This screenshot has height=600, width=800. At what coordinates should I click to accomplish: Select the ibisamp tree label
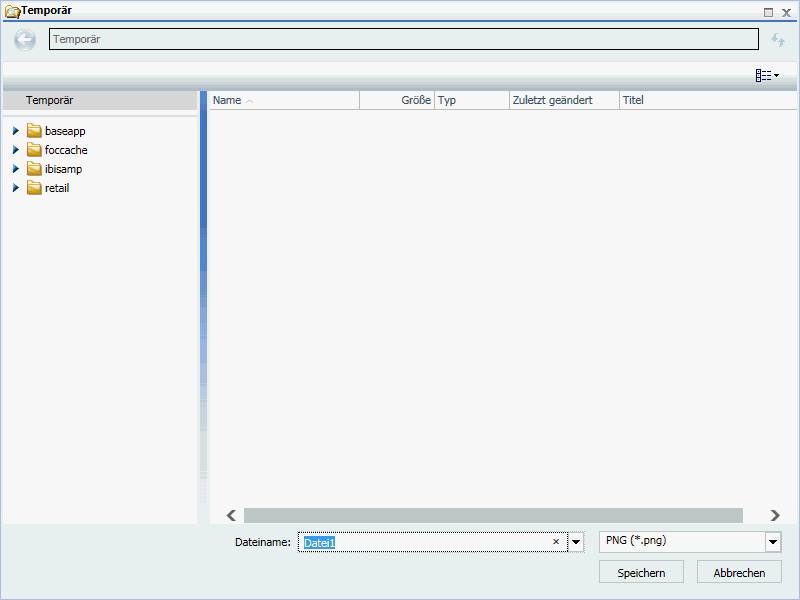pyautogui.click(x=63, y=169)
